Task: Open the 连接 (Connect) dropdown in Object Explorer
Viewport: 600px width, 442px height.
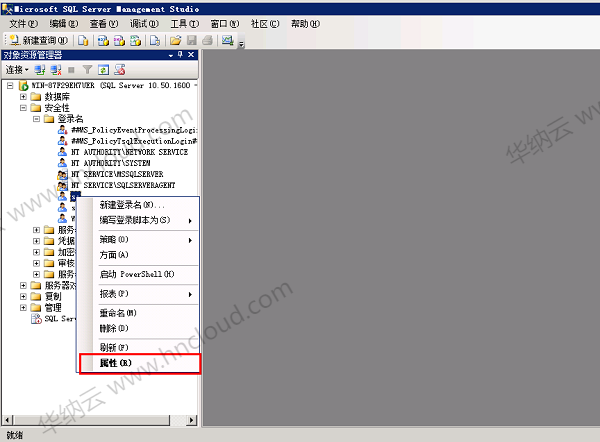Action: (x=17, y=70)
